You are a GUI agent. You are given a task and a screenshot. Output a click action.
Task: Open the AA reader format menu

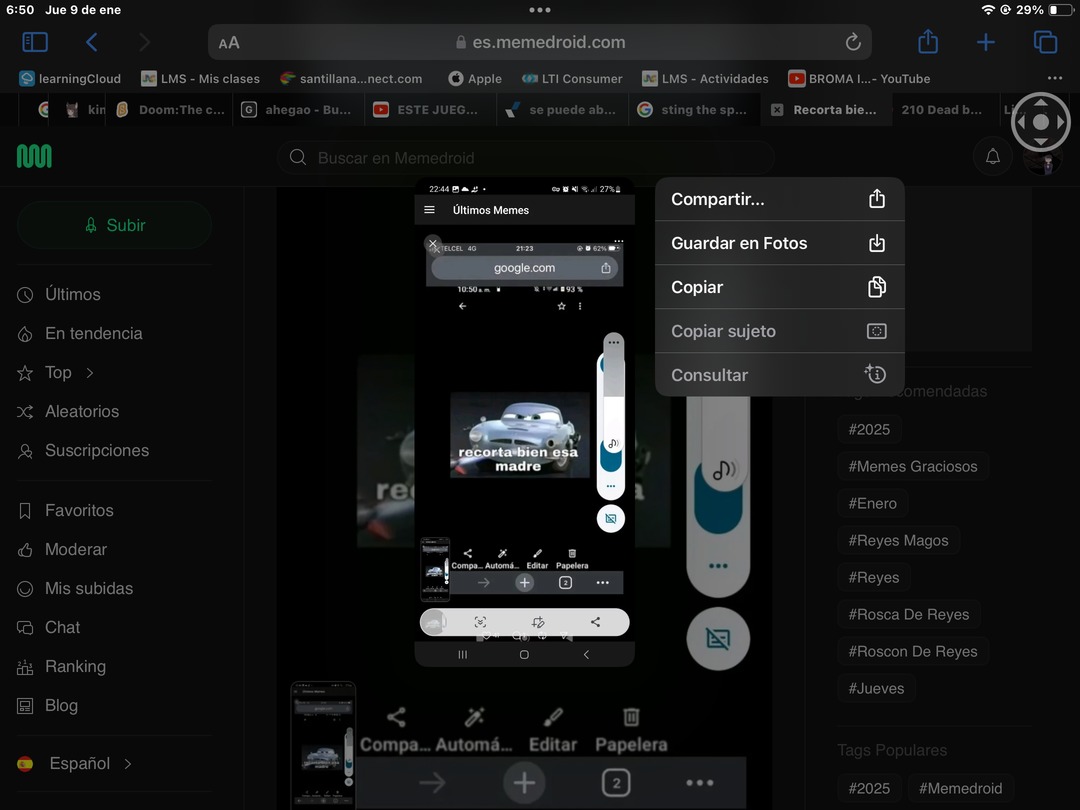[229, 43]
